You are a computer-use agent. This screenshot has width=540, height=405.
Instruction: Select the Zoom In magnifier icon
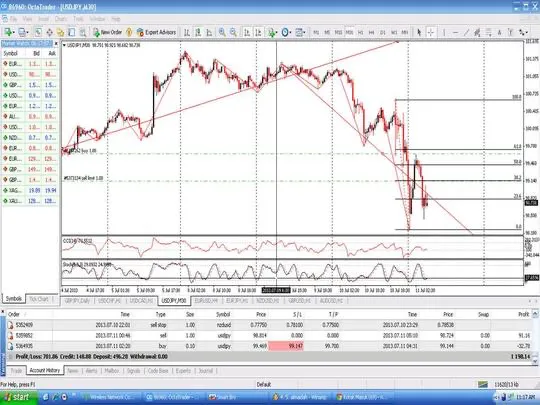point(222,32)
